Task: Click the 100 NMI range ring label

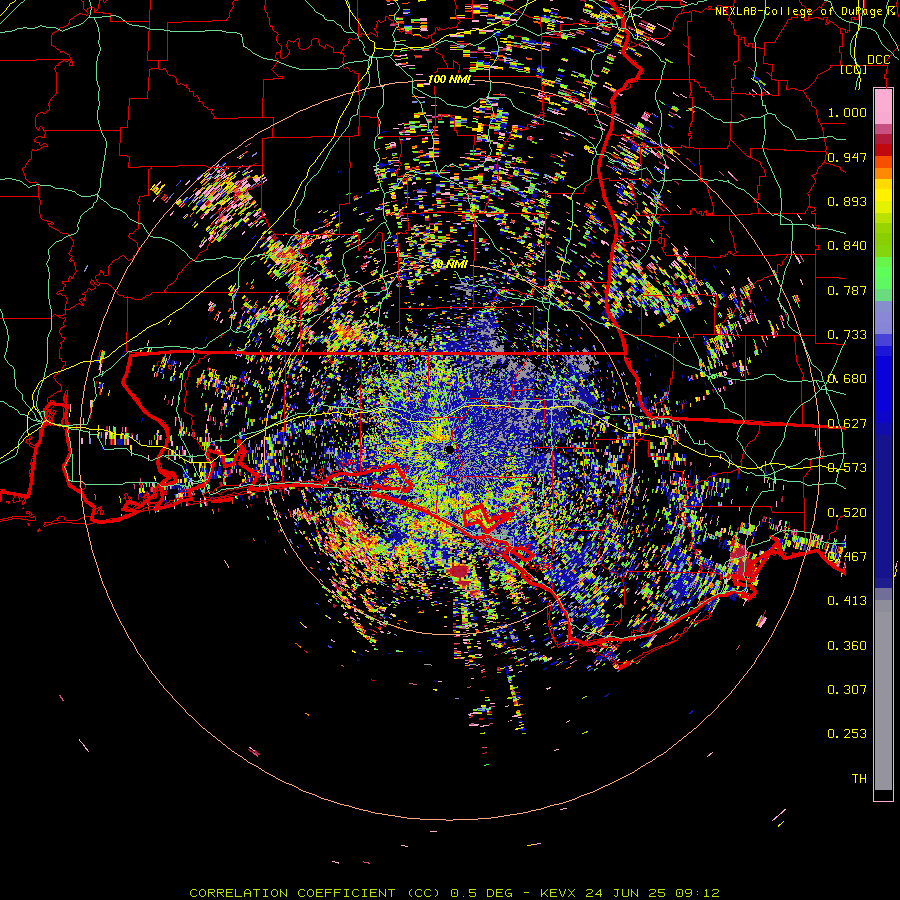Action: click(x=448, y=79)
